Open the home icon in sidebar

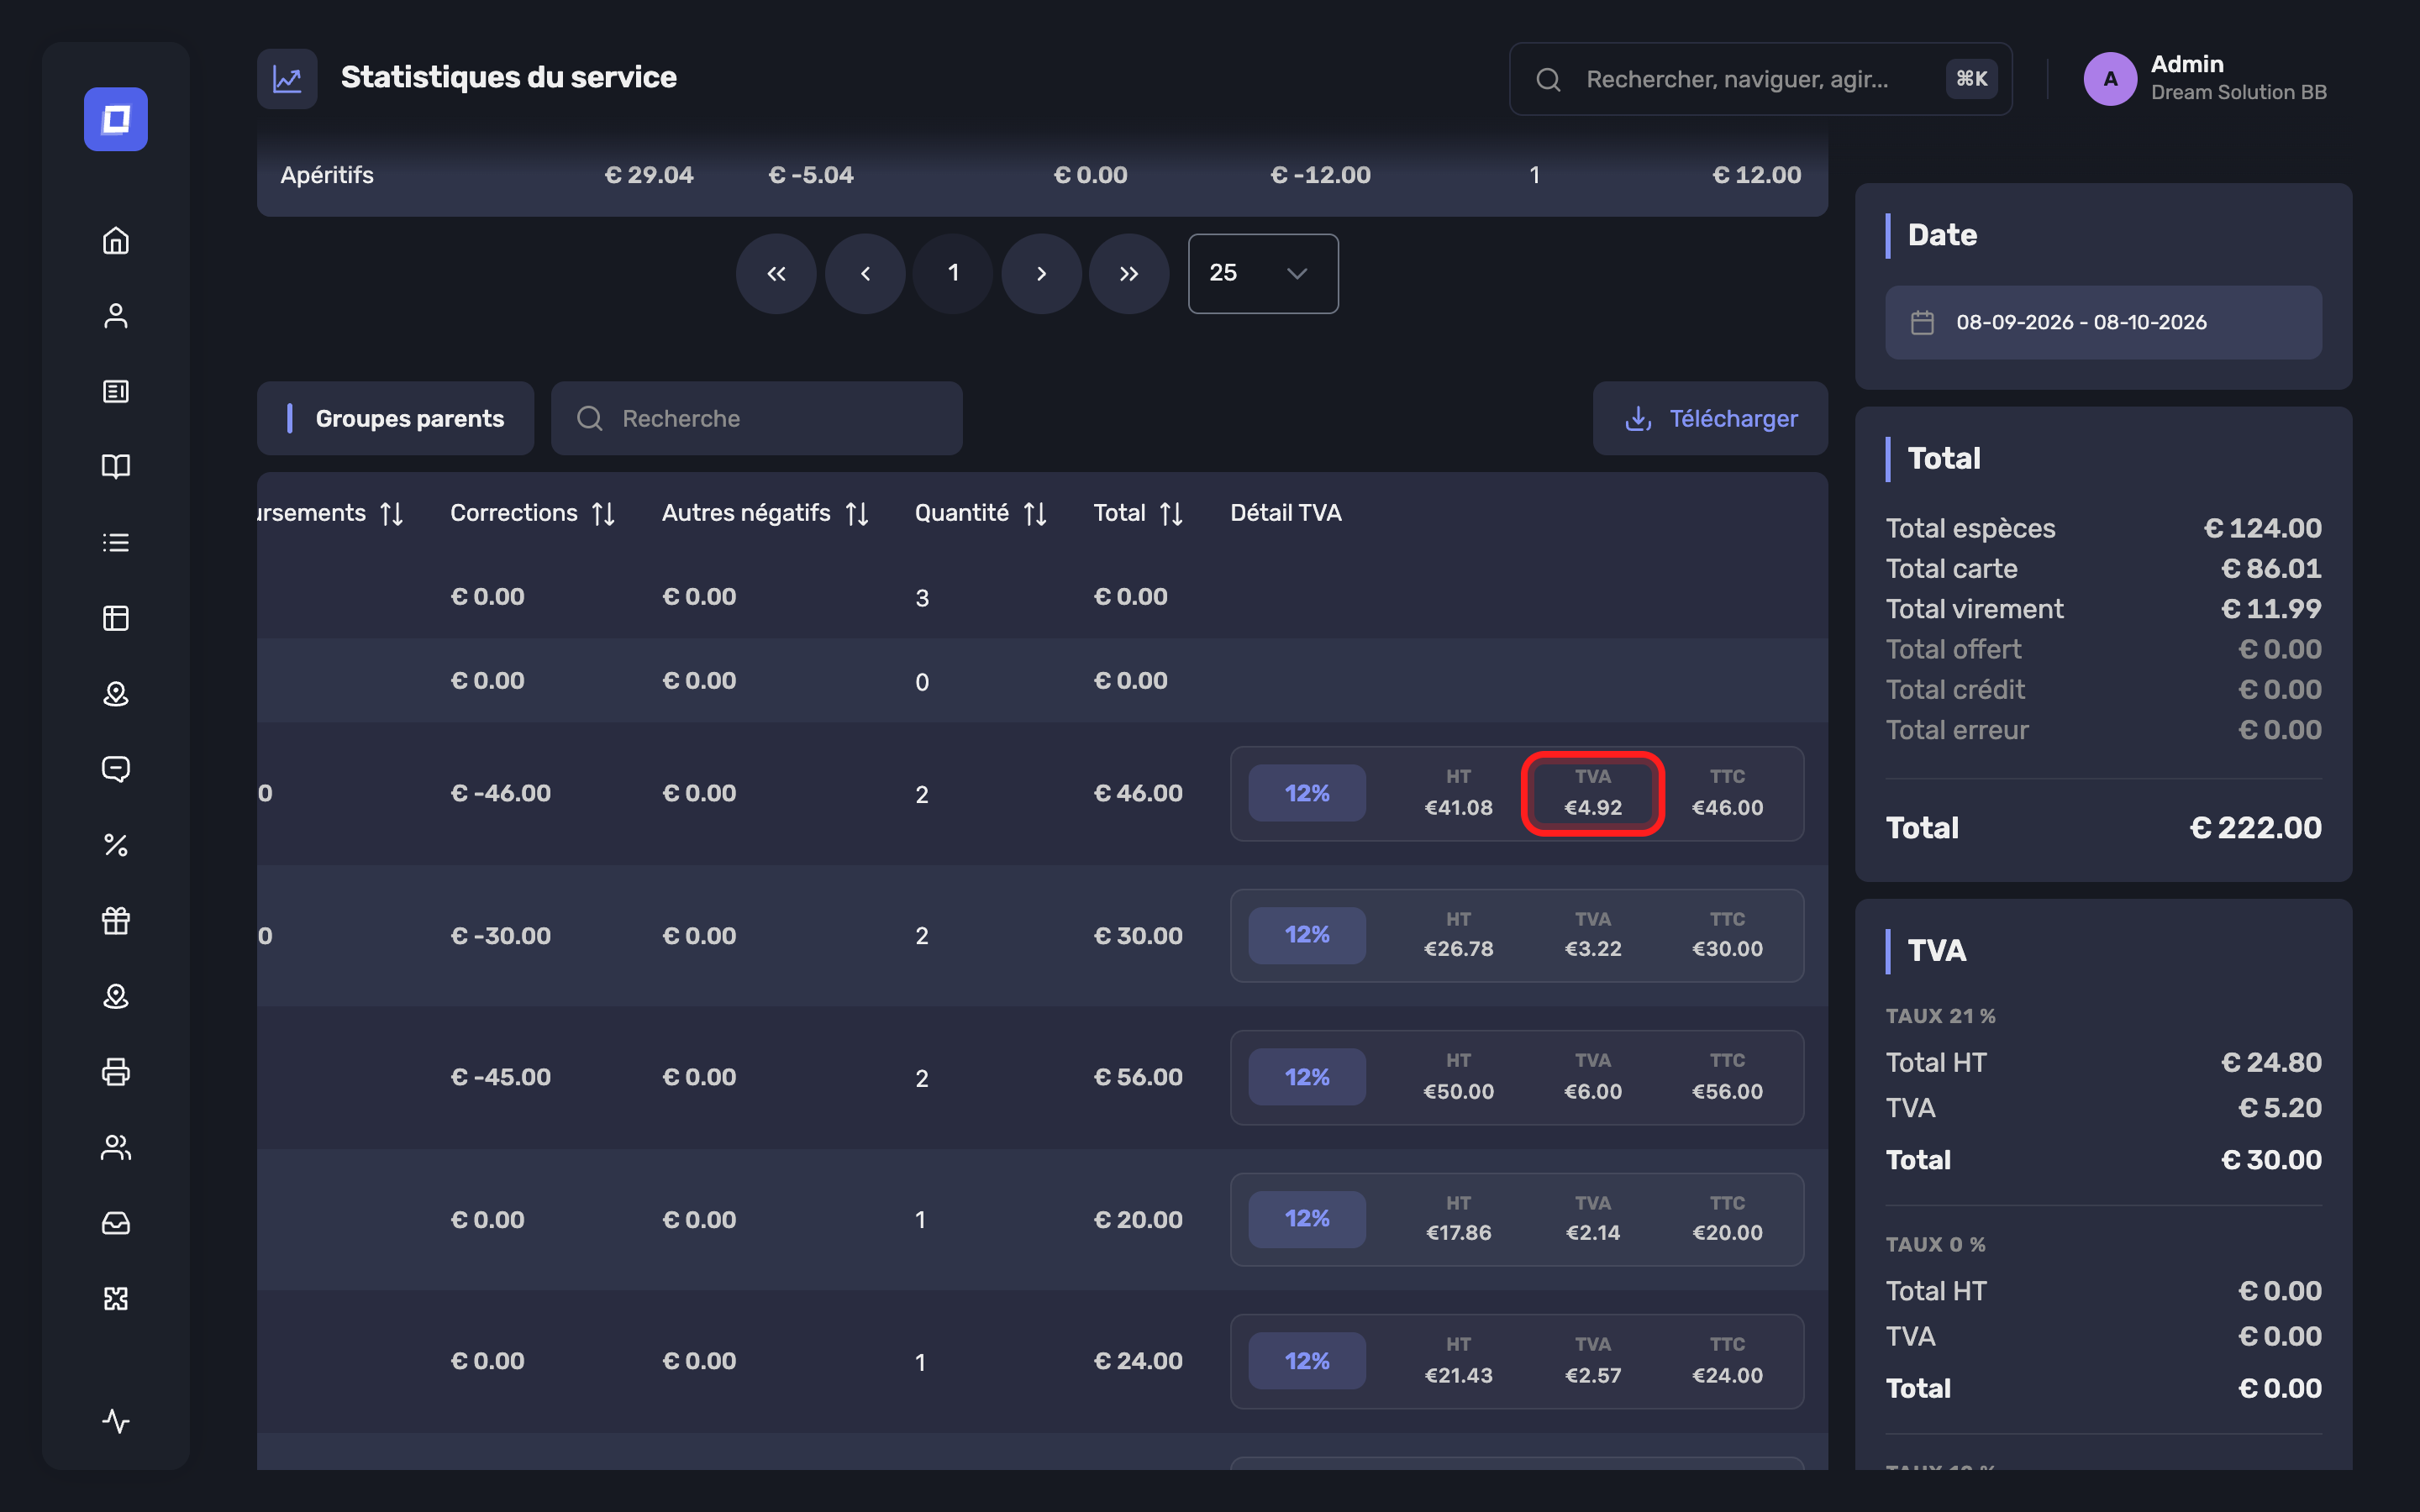[116, 240]
